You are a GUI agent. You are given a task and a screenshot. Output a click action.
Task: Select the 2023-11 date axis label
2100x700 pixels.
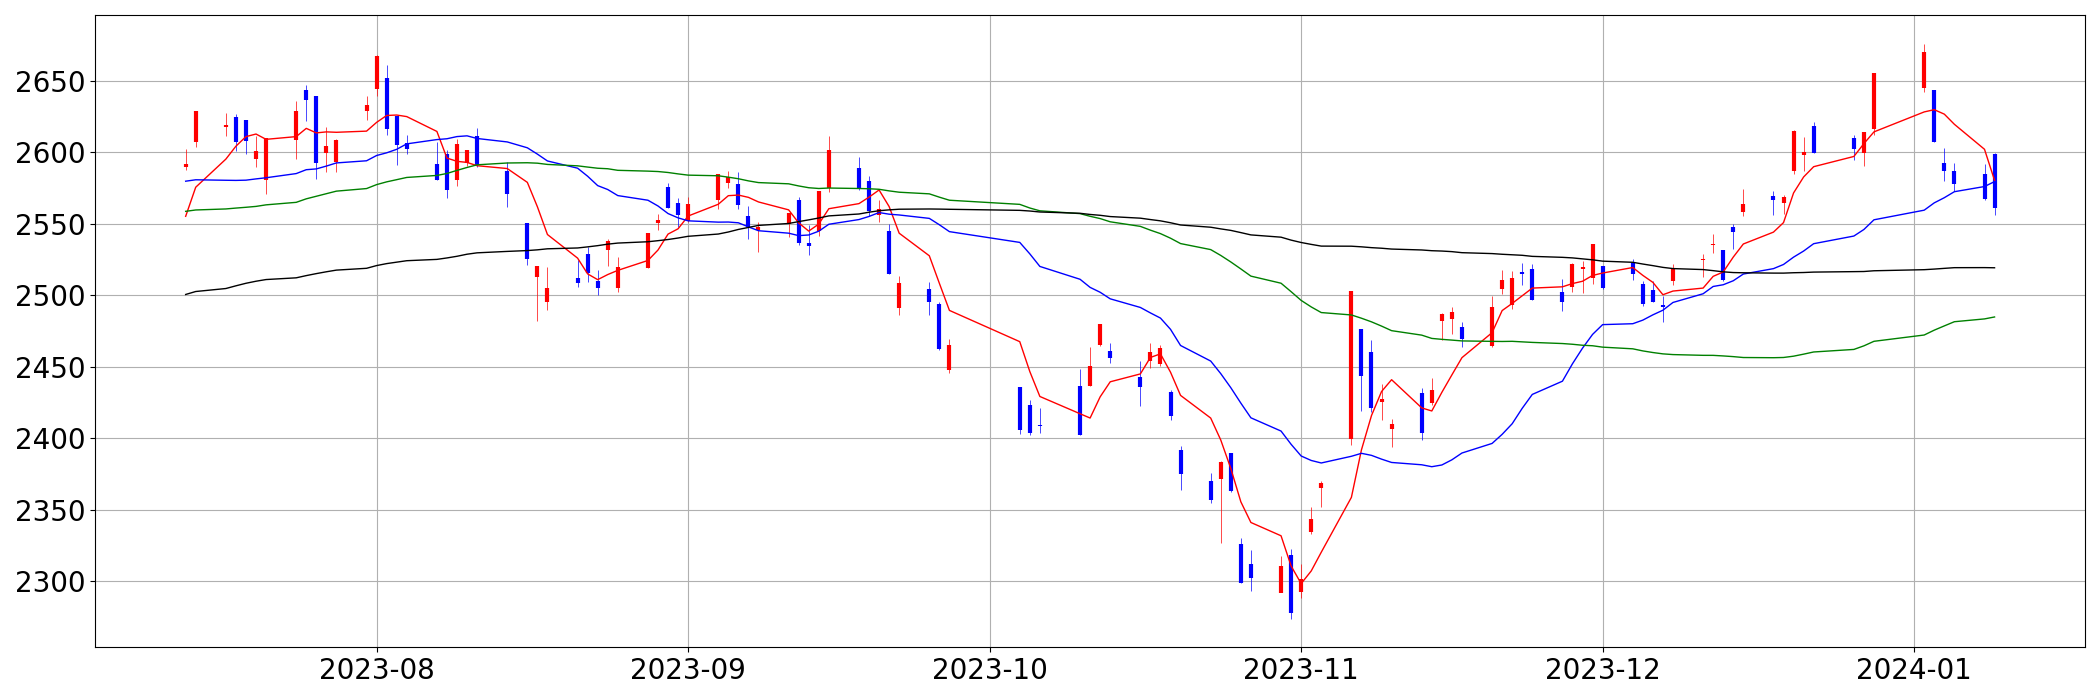click(x=1301, y=670)
